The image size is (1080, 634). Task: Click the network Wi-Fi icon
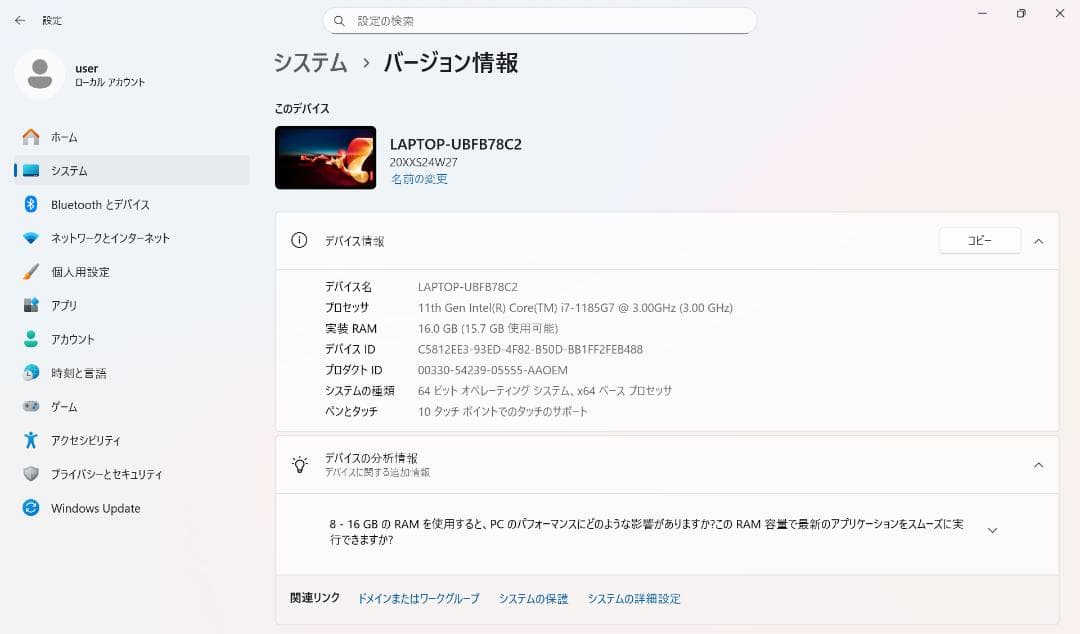31,238
